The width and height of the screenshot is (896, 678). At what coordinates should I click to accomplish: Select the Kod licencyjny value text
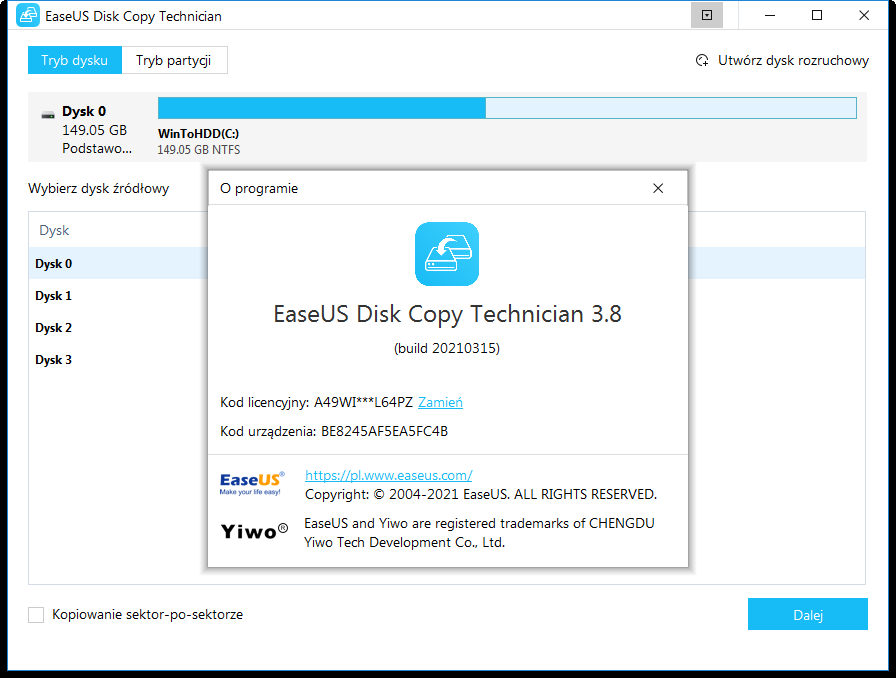point(363,402)
